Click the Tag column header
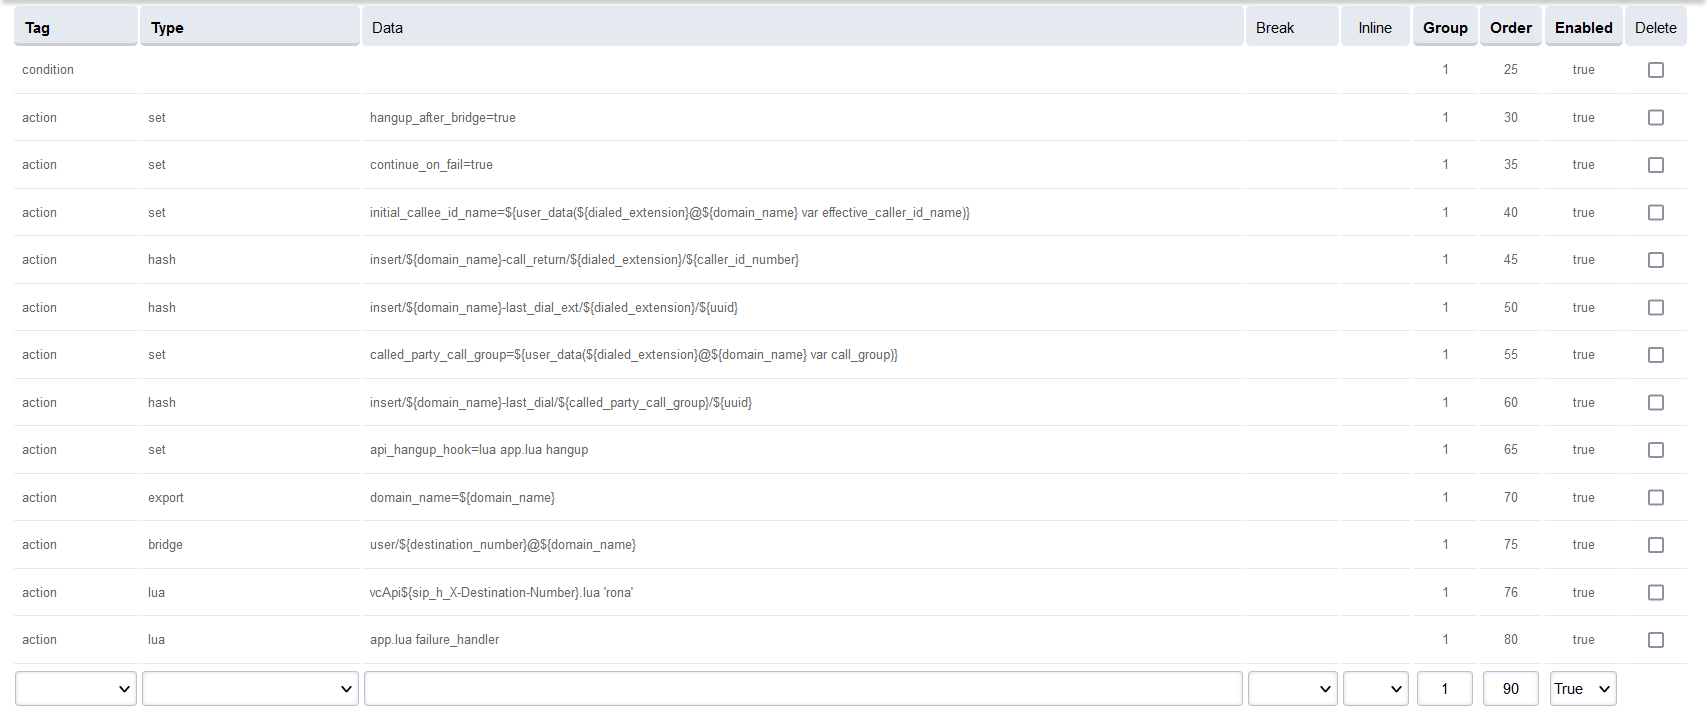Viewport: 1707px width, 710px height. (x=38, y=28)
